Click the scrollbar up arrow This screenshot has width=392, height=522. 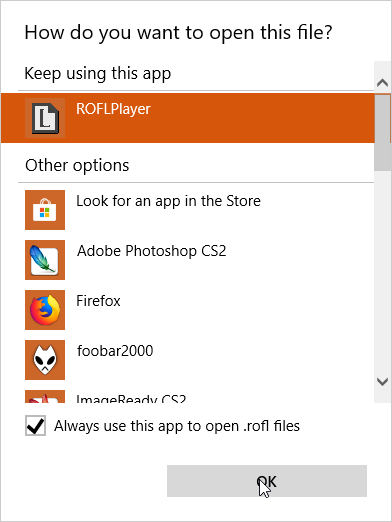click(382, 82)
